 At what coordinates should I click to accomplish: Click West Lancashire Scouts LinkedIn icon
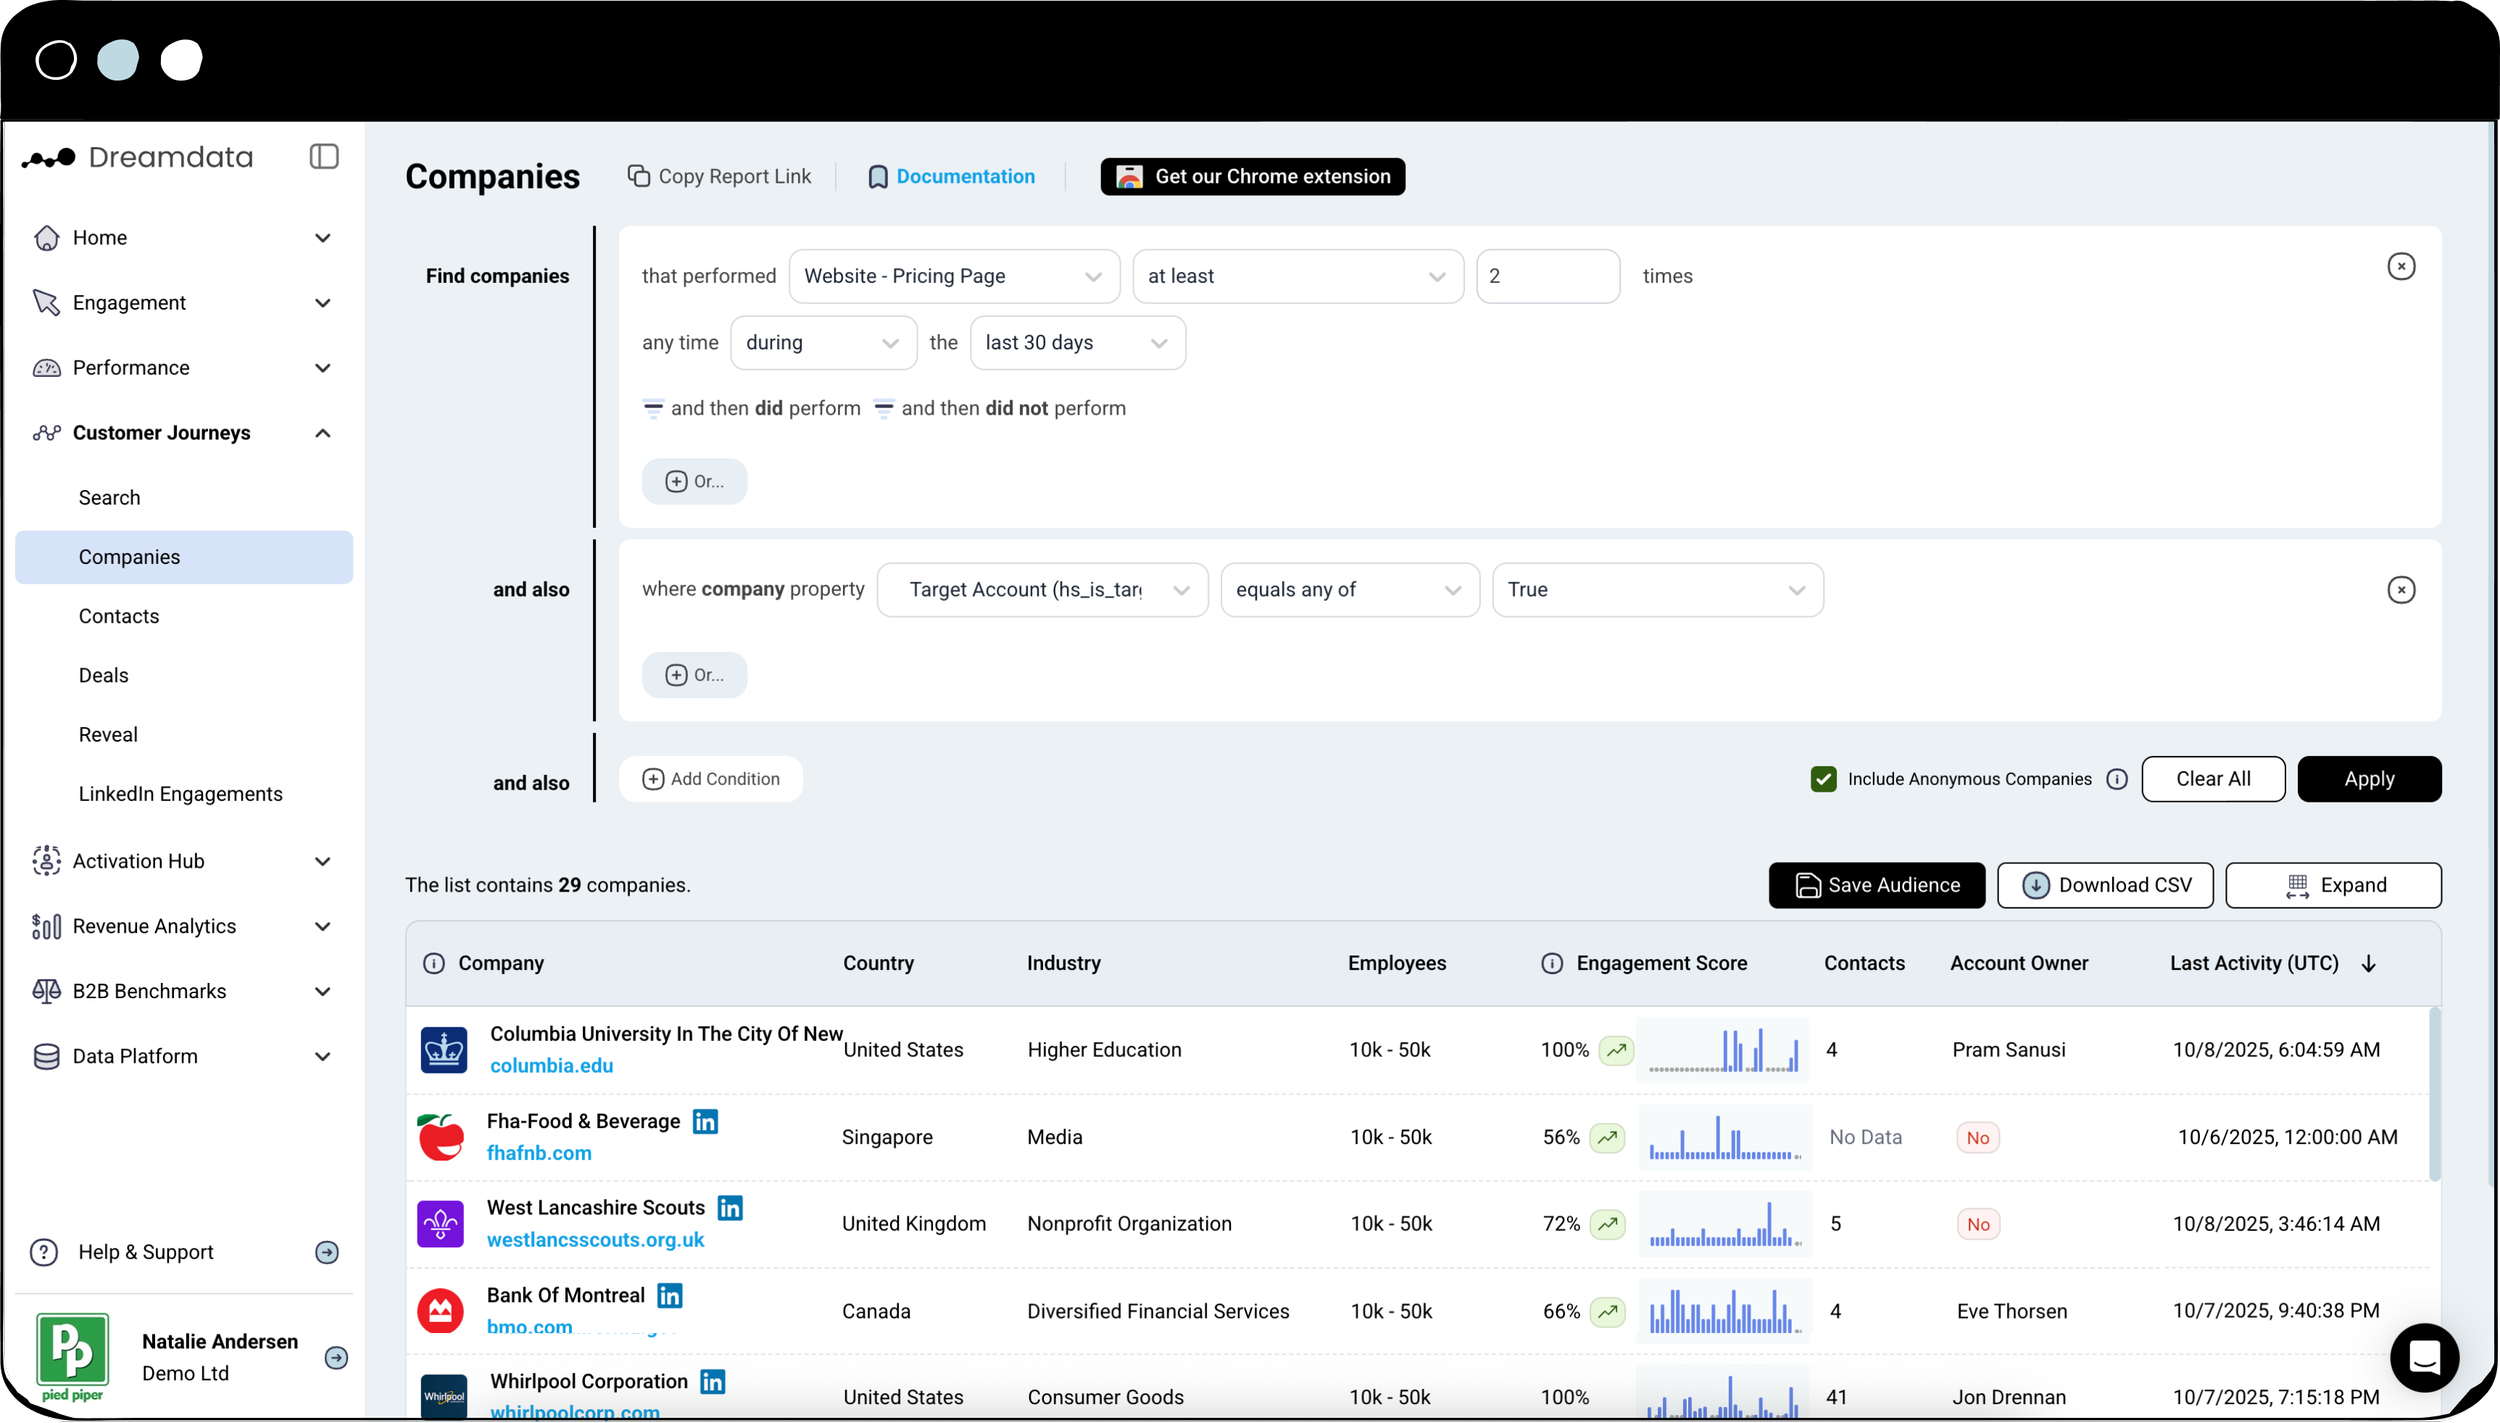730,1208
